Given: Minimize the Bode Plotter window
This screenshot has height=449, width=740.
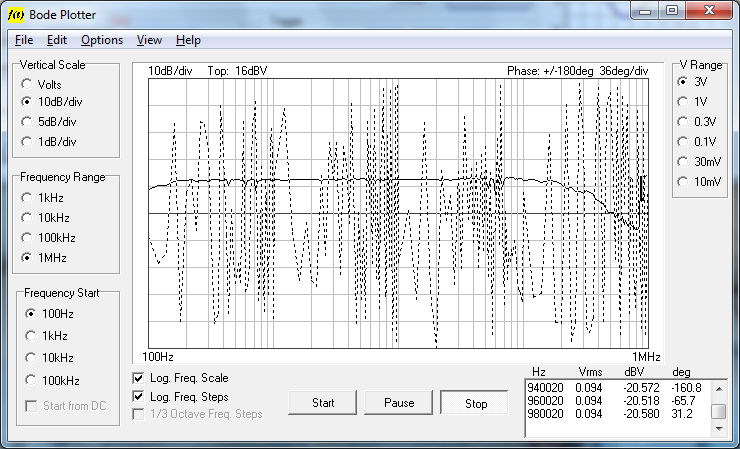Looking at the screenshot, I should 645,10.
